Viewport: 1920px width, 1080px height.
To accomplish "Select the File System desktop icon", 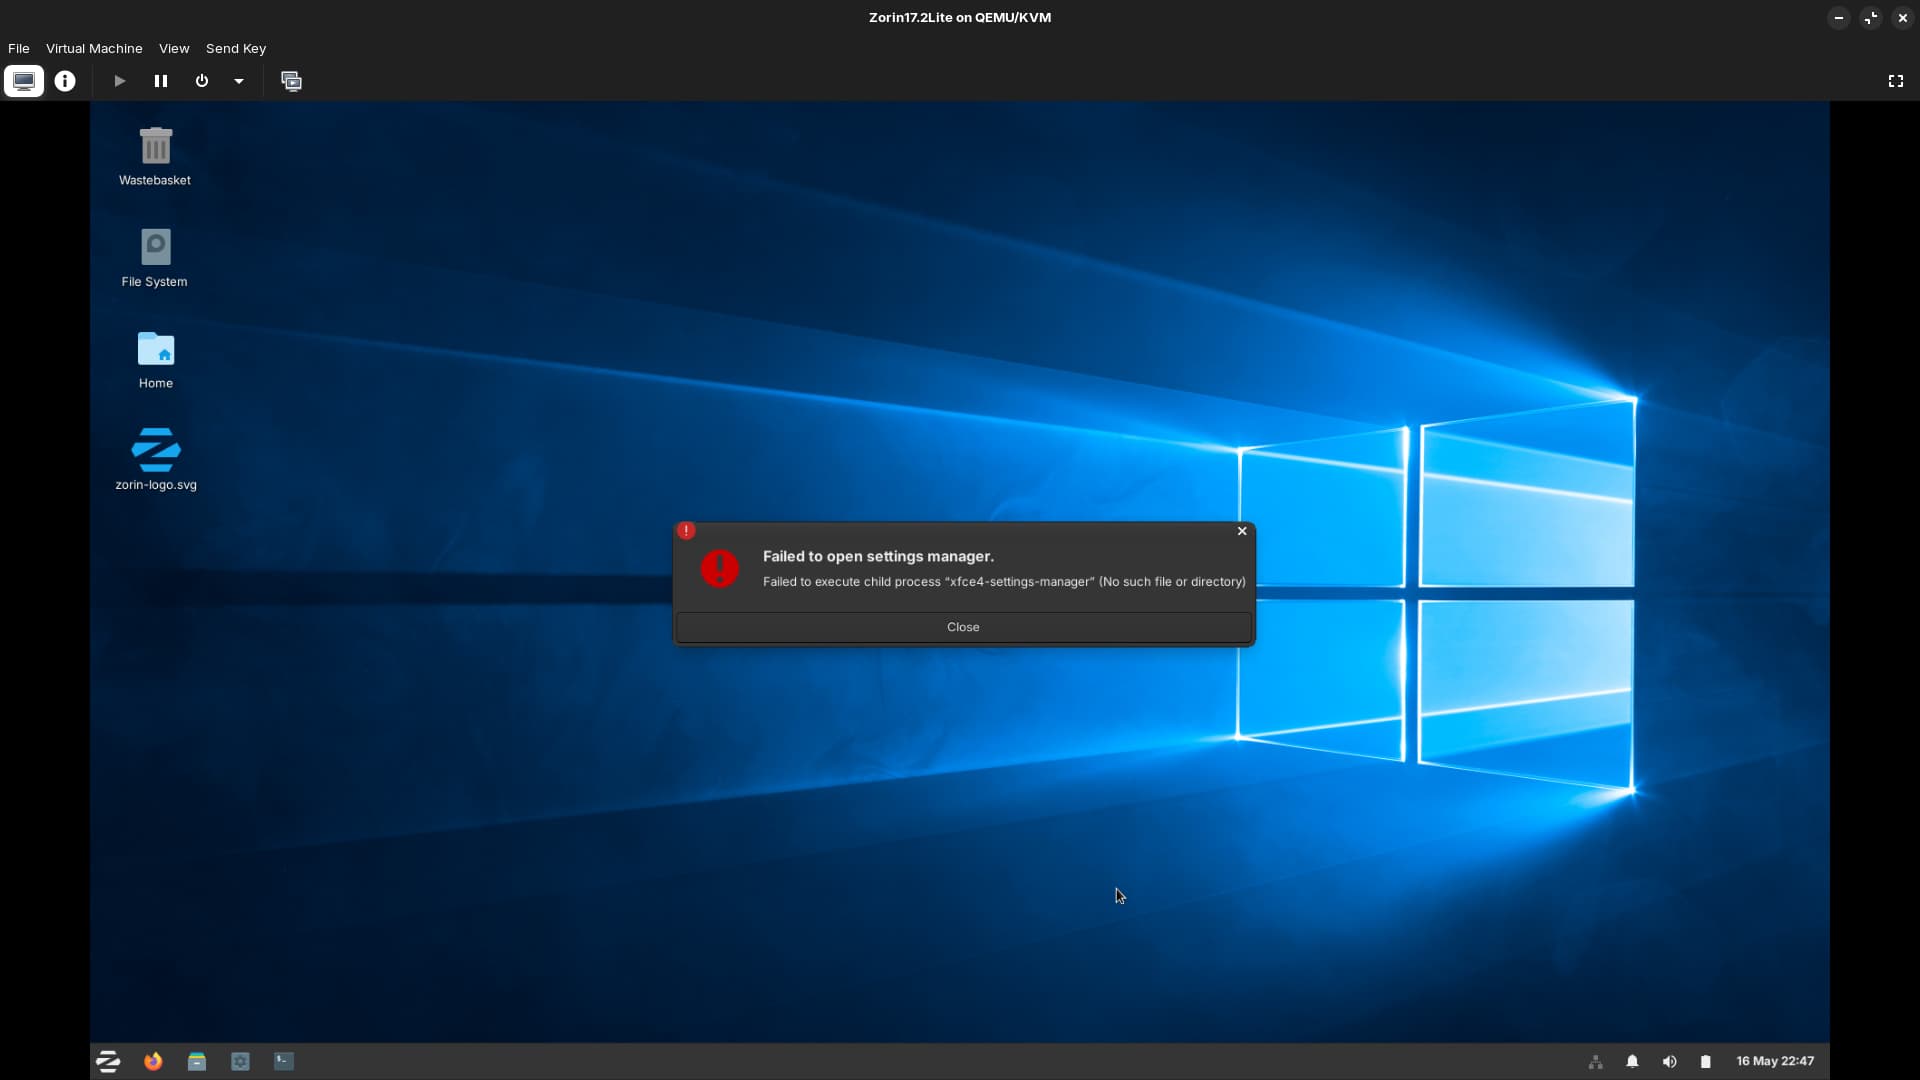I will [155, 258].
